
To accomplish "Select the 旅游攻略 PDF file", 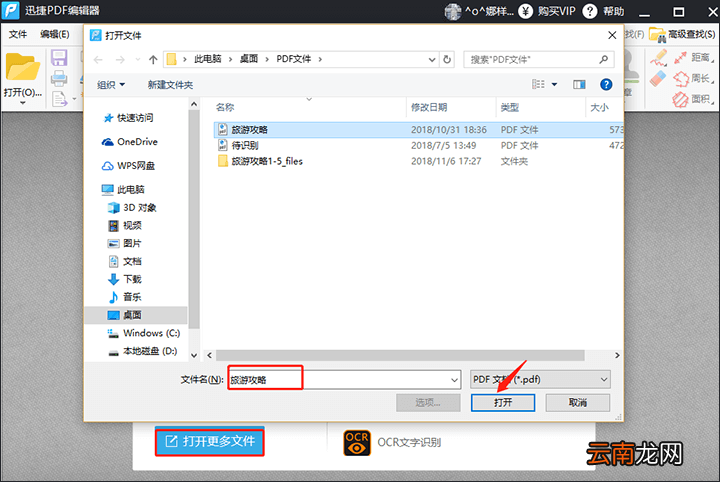I will (418, 130).
